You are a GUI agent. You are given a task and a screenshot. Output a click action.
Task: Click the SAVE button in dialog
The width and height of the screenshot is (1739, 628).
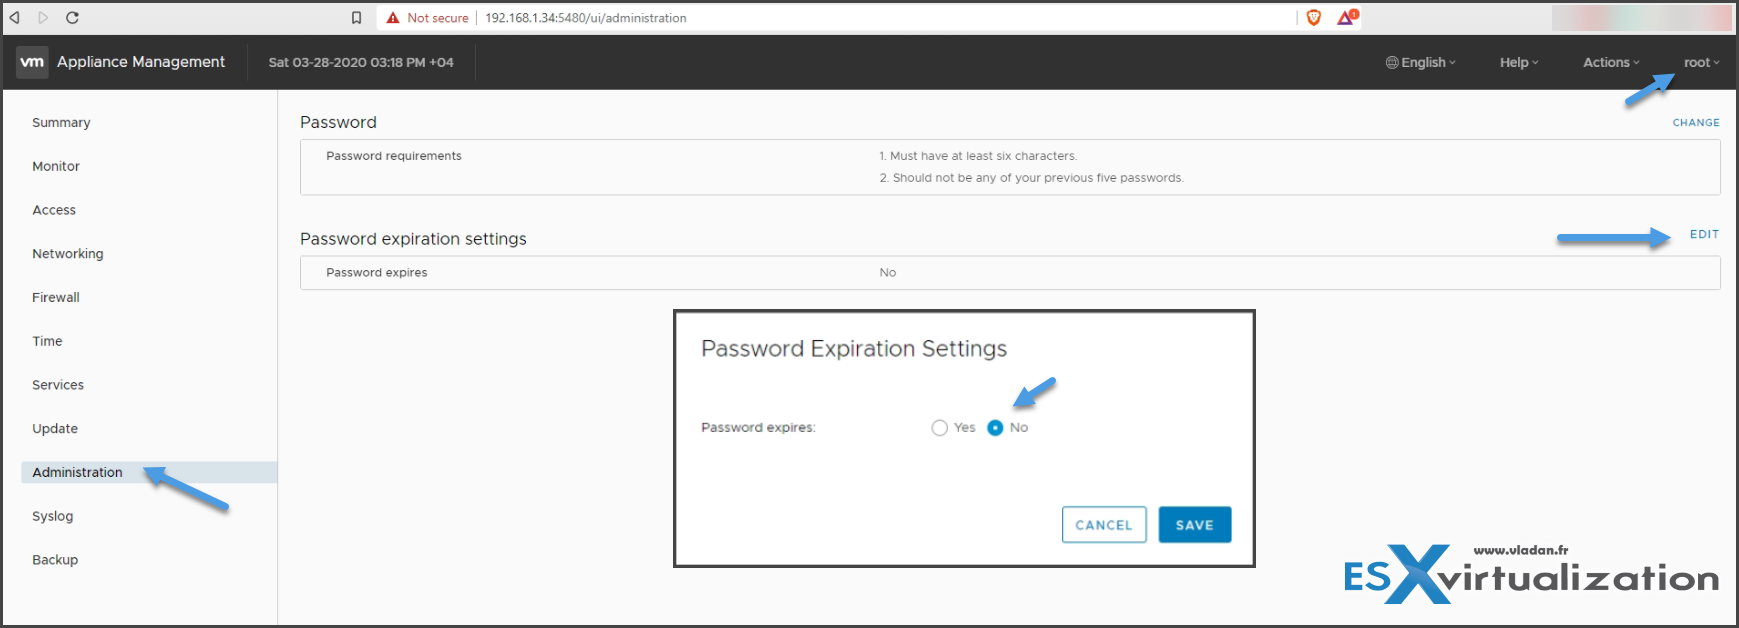1195,525
